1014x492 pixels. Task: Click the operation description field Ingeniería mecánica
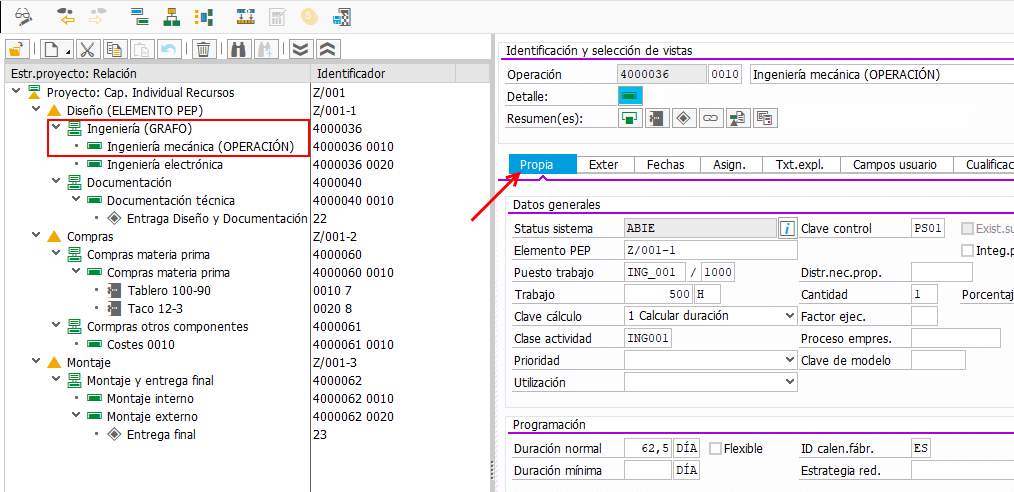click(x=881, y=74)
